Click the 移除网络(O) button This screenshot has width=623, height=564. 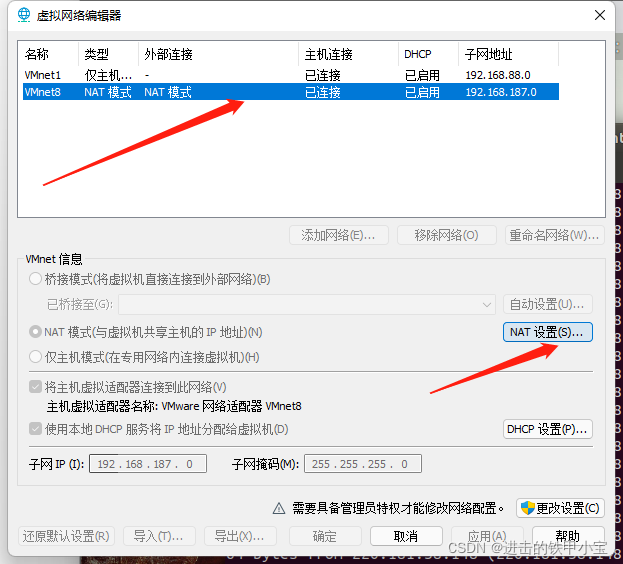click(447, 235)
